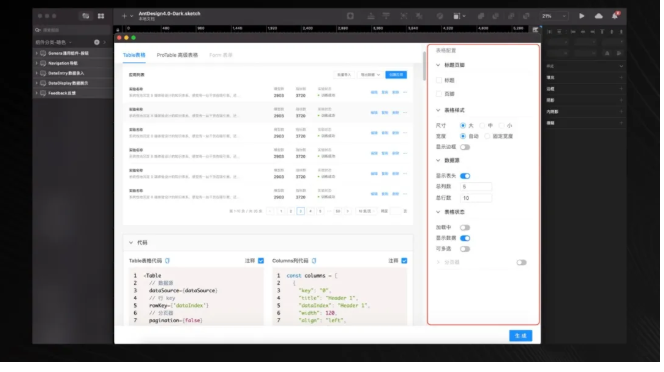Screen dimensions: 664x372
Task: Expand the General通用组件-按钮 page item
Action: coord(36,53)
